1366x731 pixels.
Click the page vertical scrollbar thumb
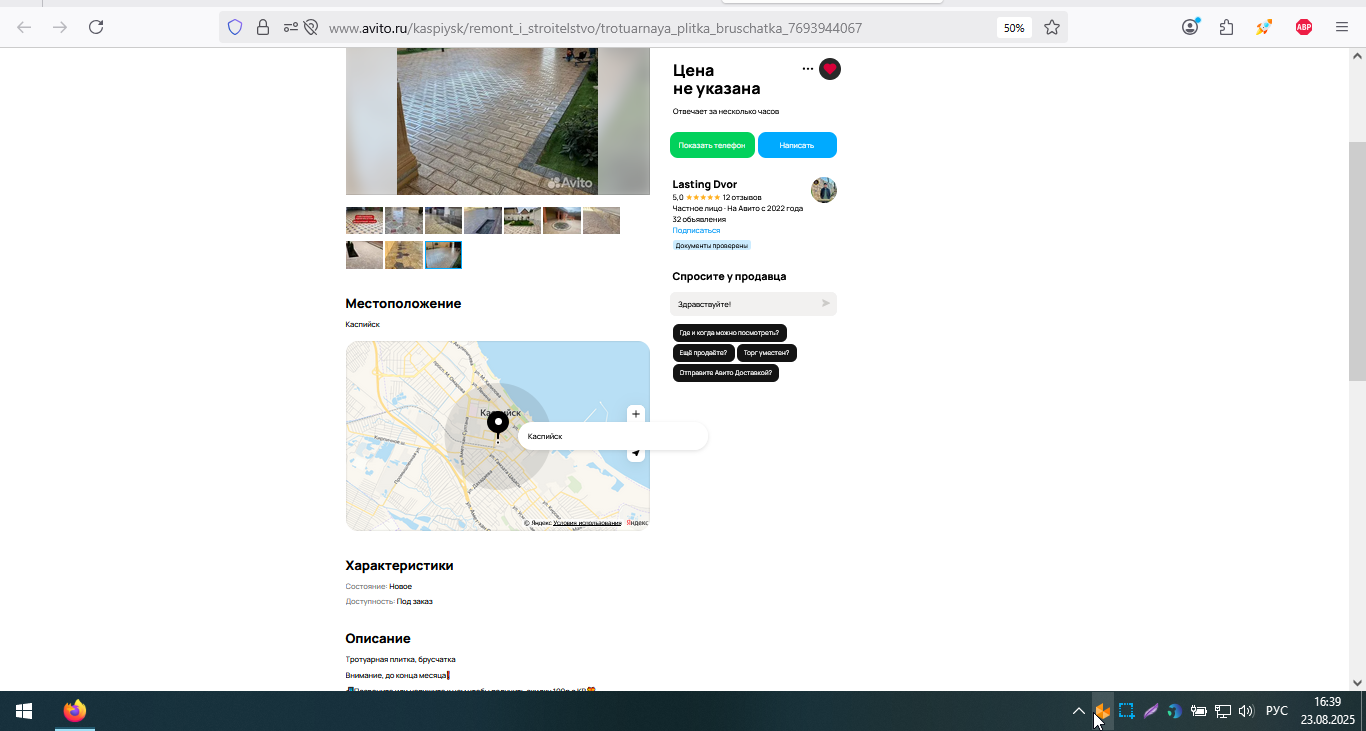click(x=1357, y=260)
